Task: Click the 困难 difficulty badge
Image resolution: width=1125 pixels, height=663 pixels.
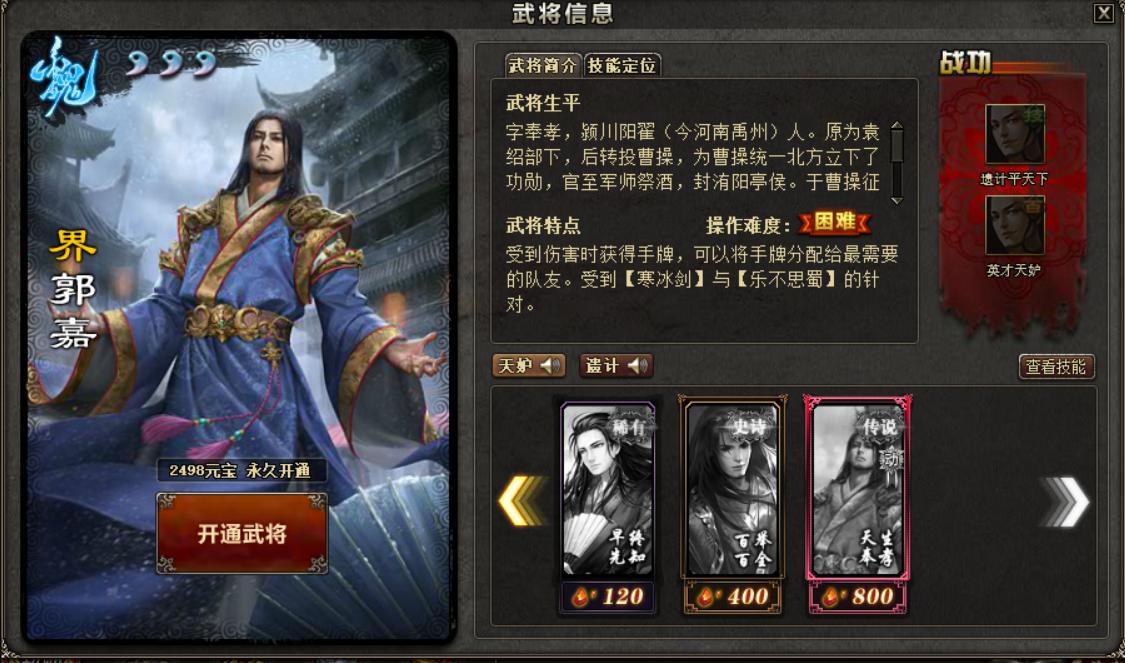Action: [834, 224]
